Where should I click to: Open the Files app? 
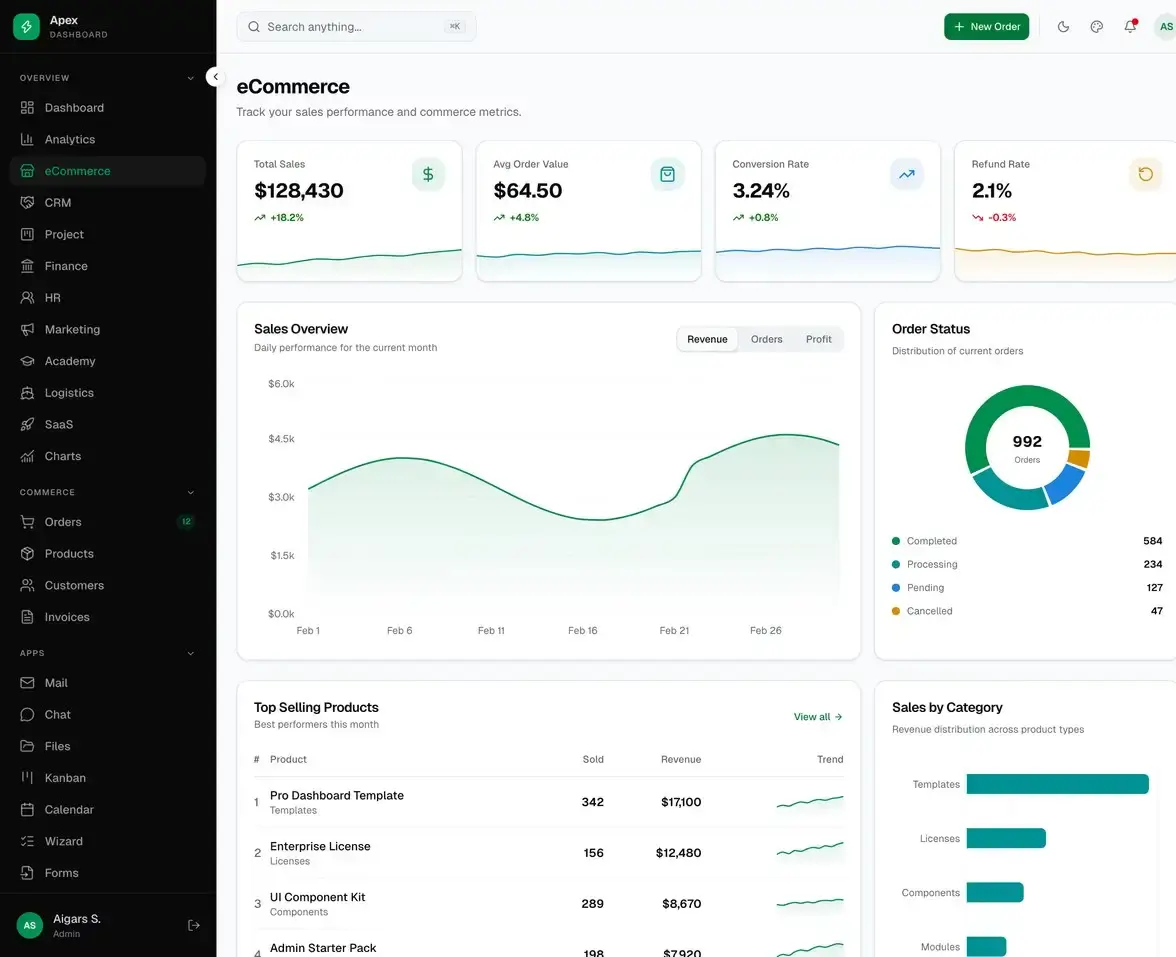click(107, 746)
